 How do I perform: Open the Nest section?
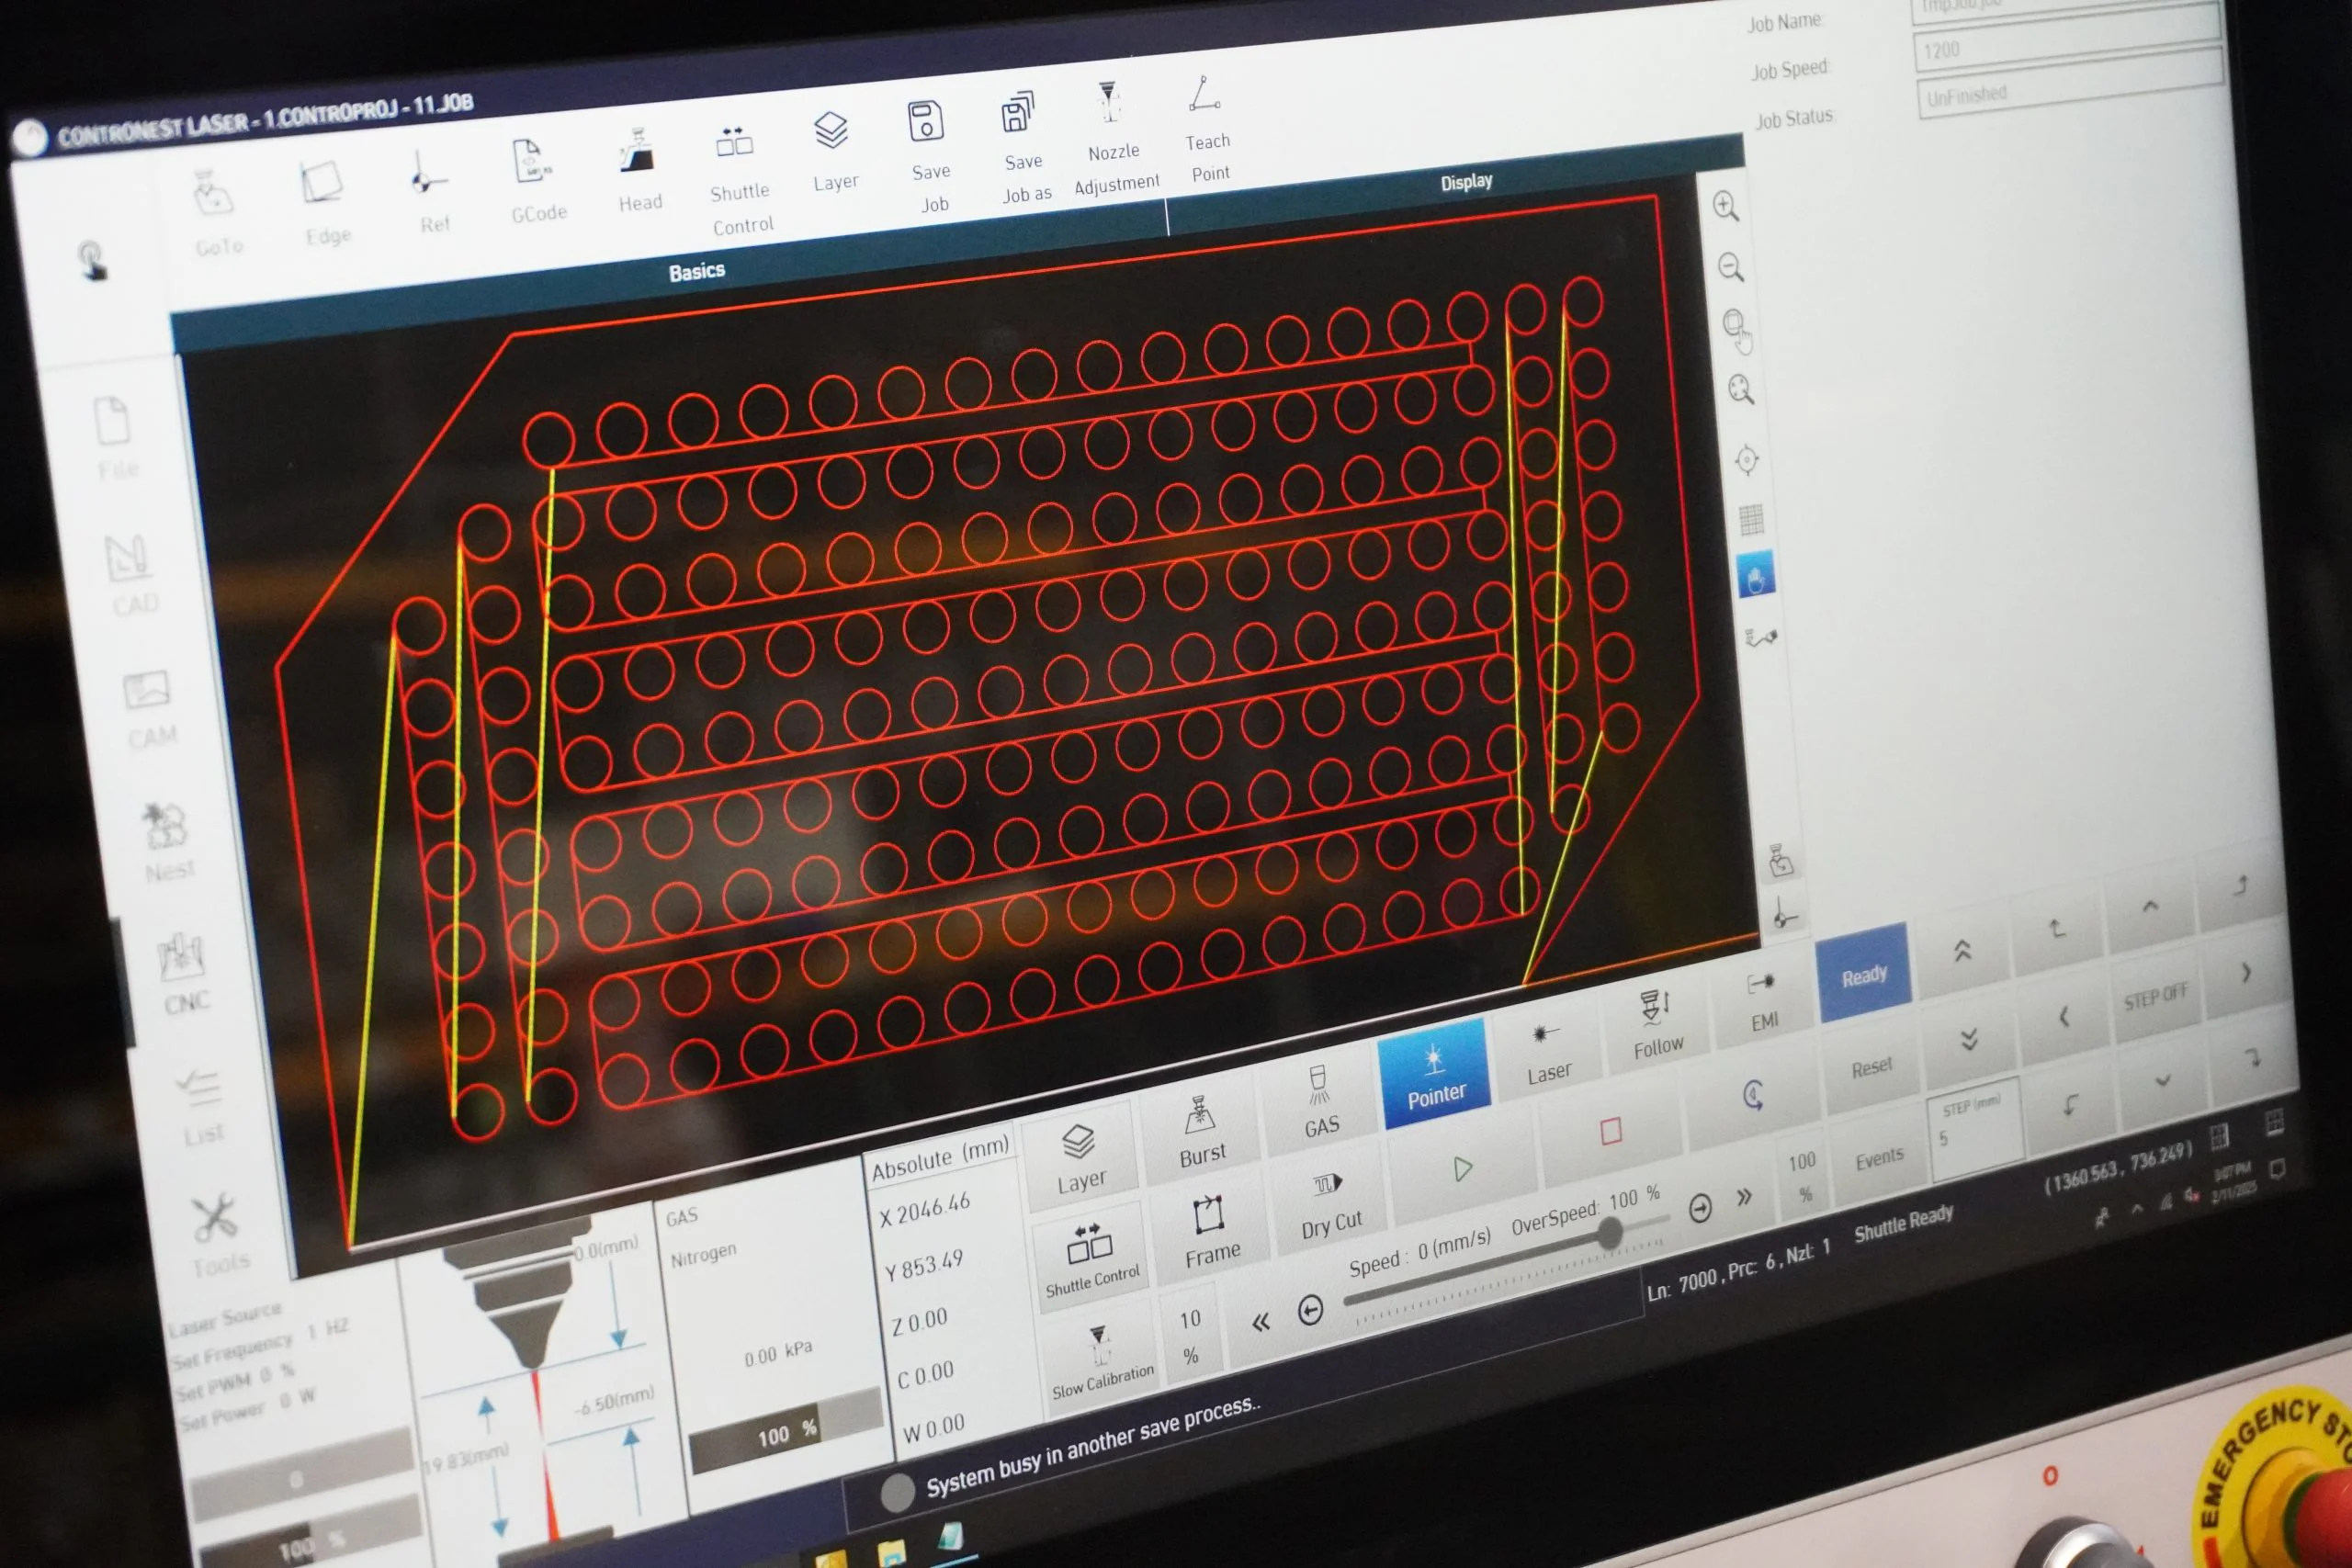coord(166,842)
